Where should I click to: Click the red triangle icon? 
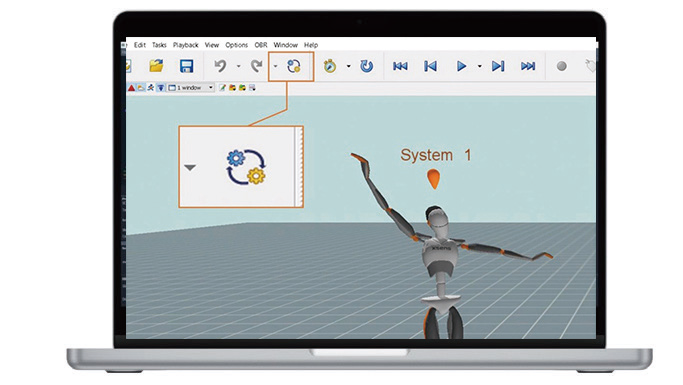pyautogui.click(x=131, y=88)
